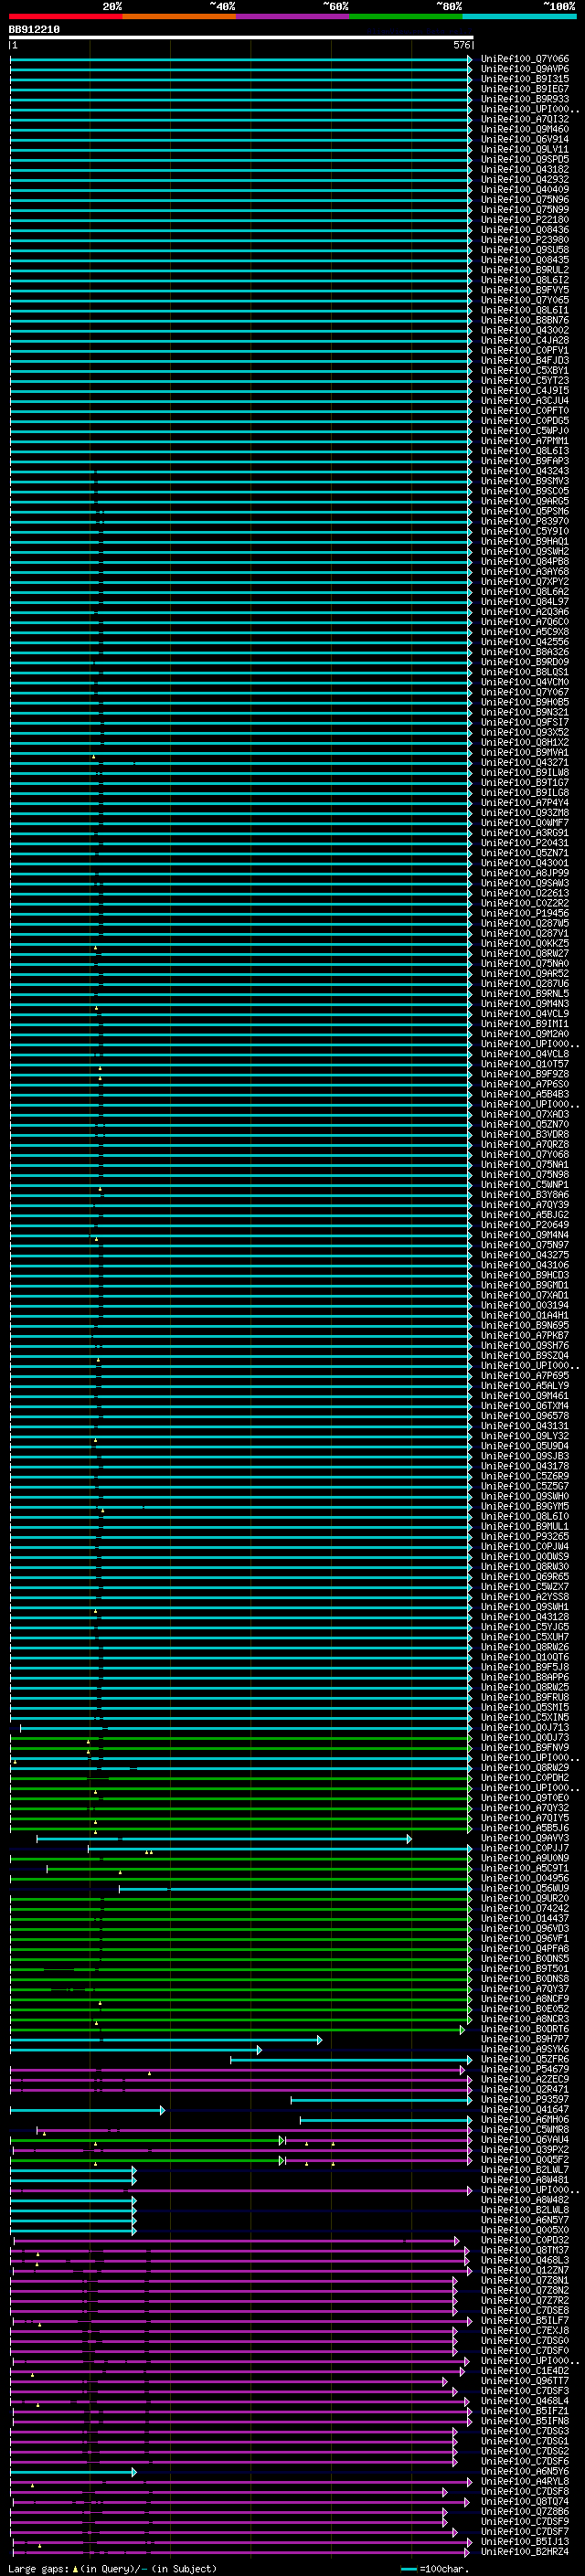Select label UniRef100_Q41647

pos(525,2109)
